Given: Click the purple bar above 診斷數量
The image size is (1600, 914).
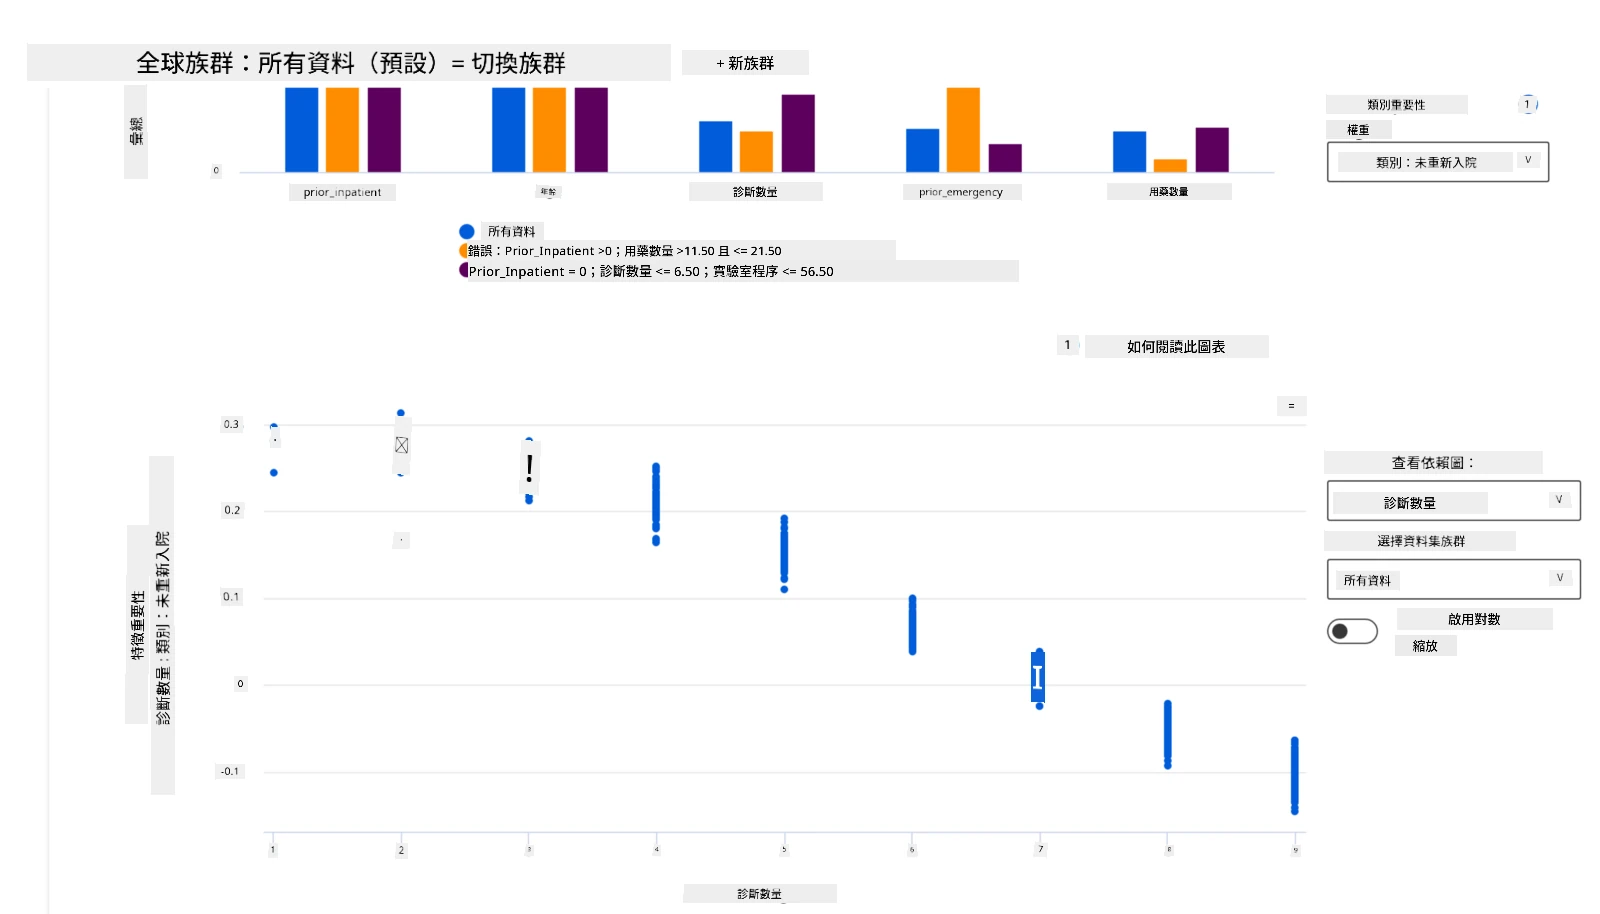Looking at the screenshot, I should click(798, 133).
